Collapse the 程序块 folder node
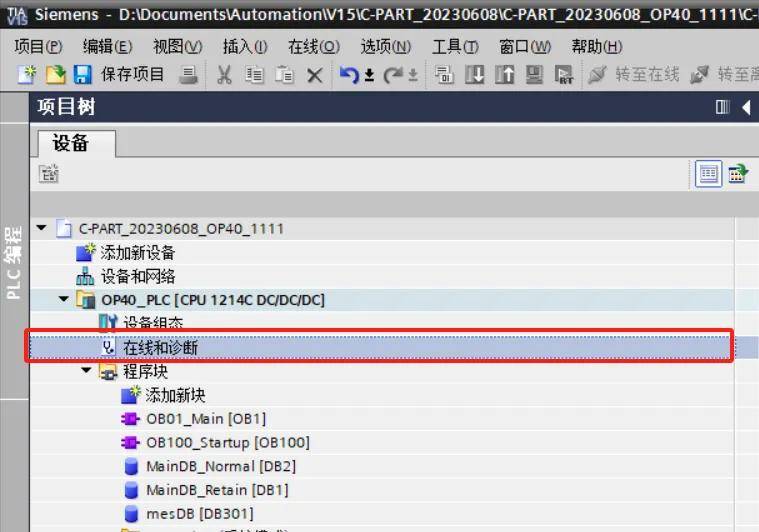759x532 pixels. tap(86, 370)
